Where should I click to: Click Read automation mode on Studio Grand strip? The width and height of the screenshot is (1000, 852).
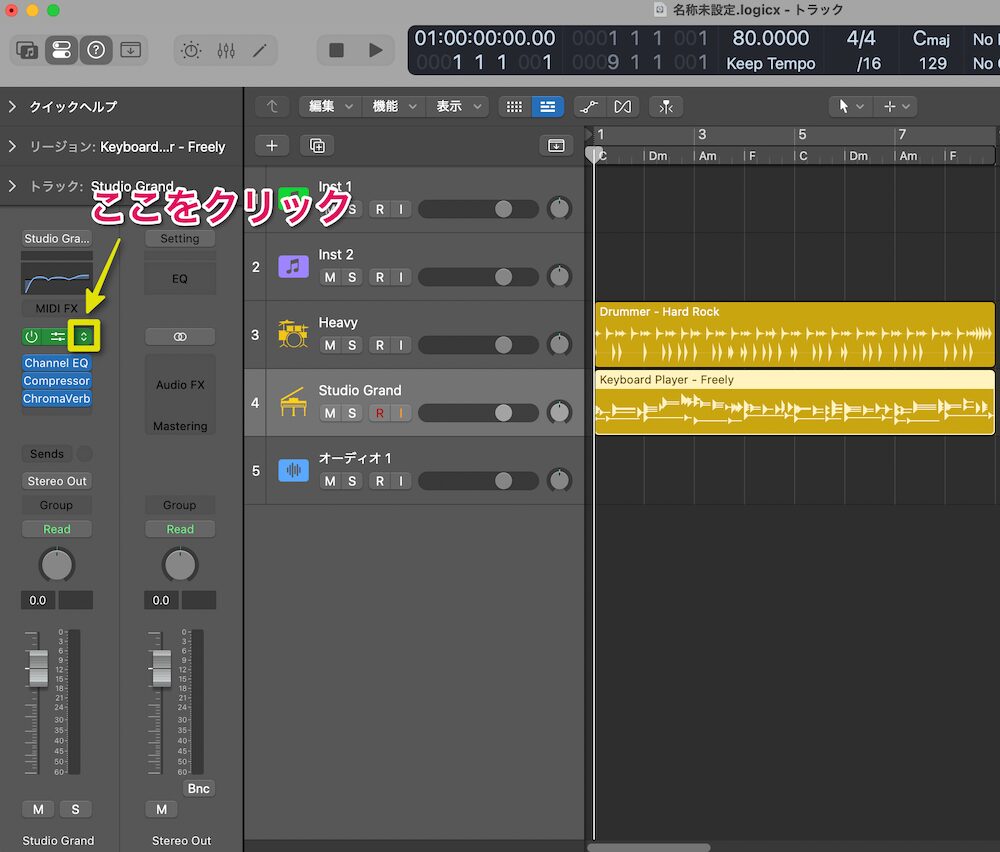pos(57,529)
